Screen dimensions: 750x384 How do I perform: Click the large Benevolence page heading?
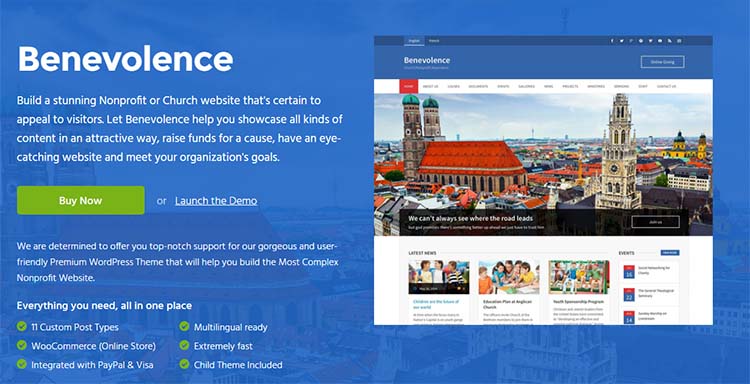(125, 59)
